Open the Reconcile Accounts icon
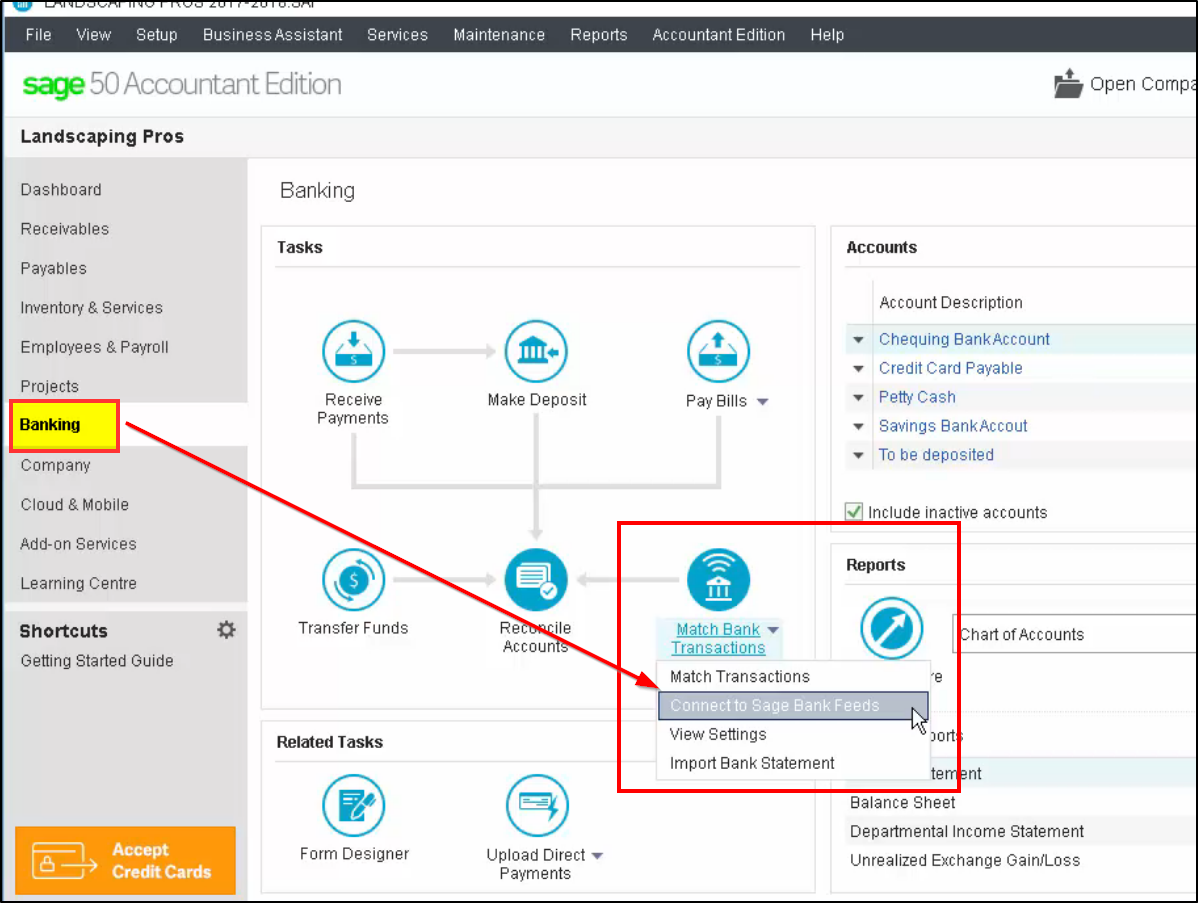 click(536, 579)
